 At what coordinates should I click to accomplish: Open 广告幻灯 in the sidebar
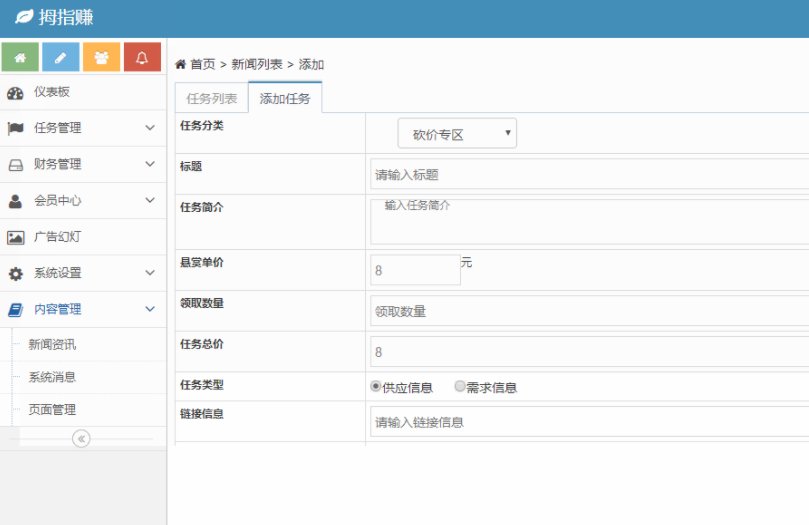(x=57, y=237)
